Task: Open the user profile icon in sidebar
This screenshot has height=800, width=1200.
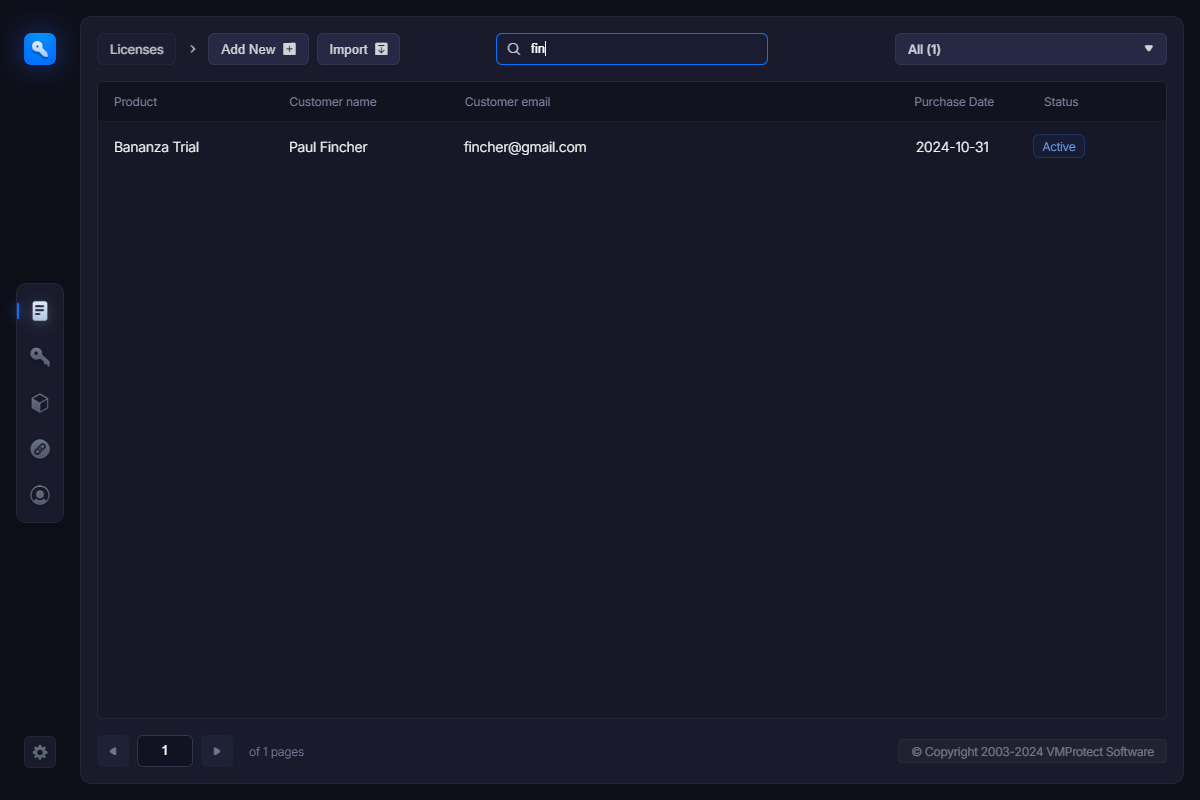Action: pos(40,495)
